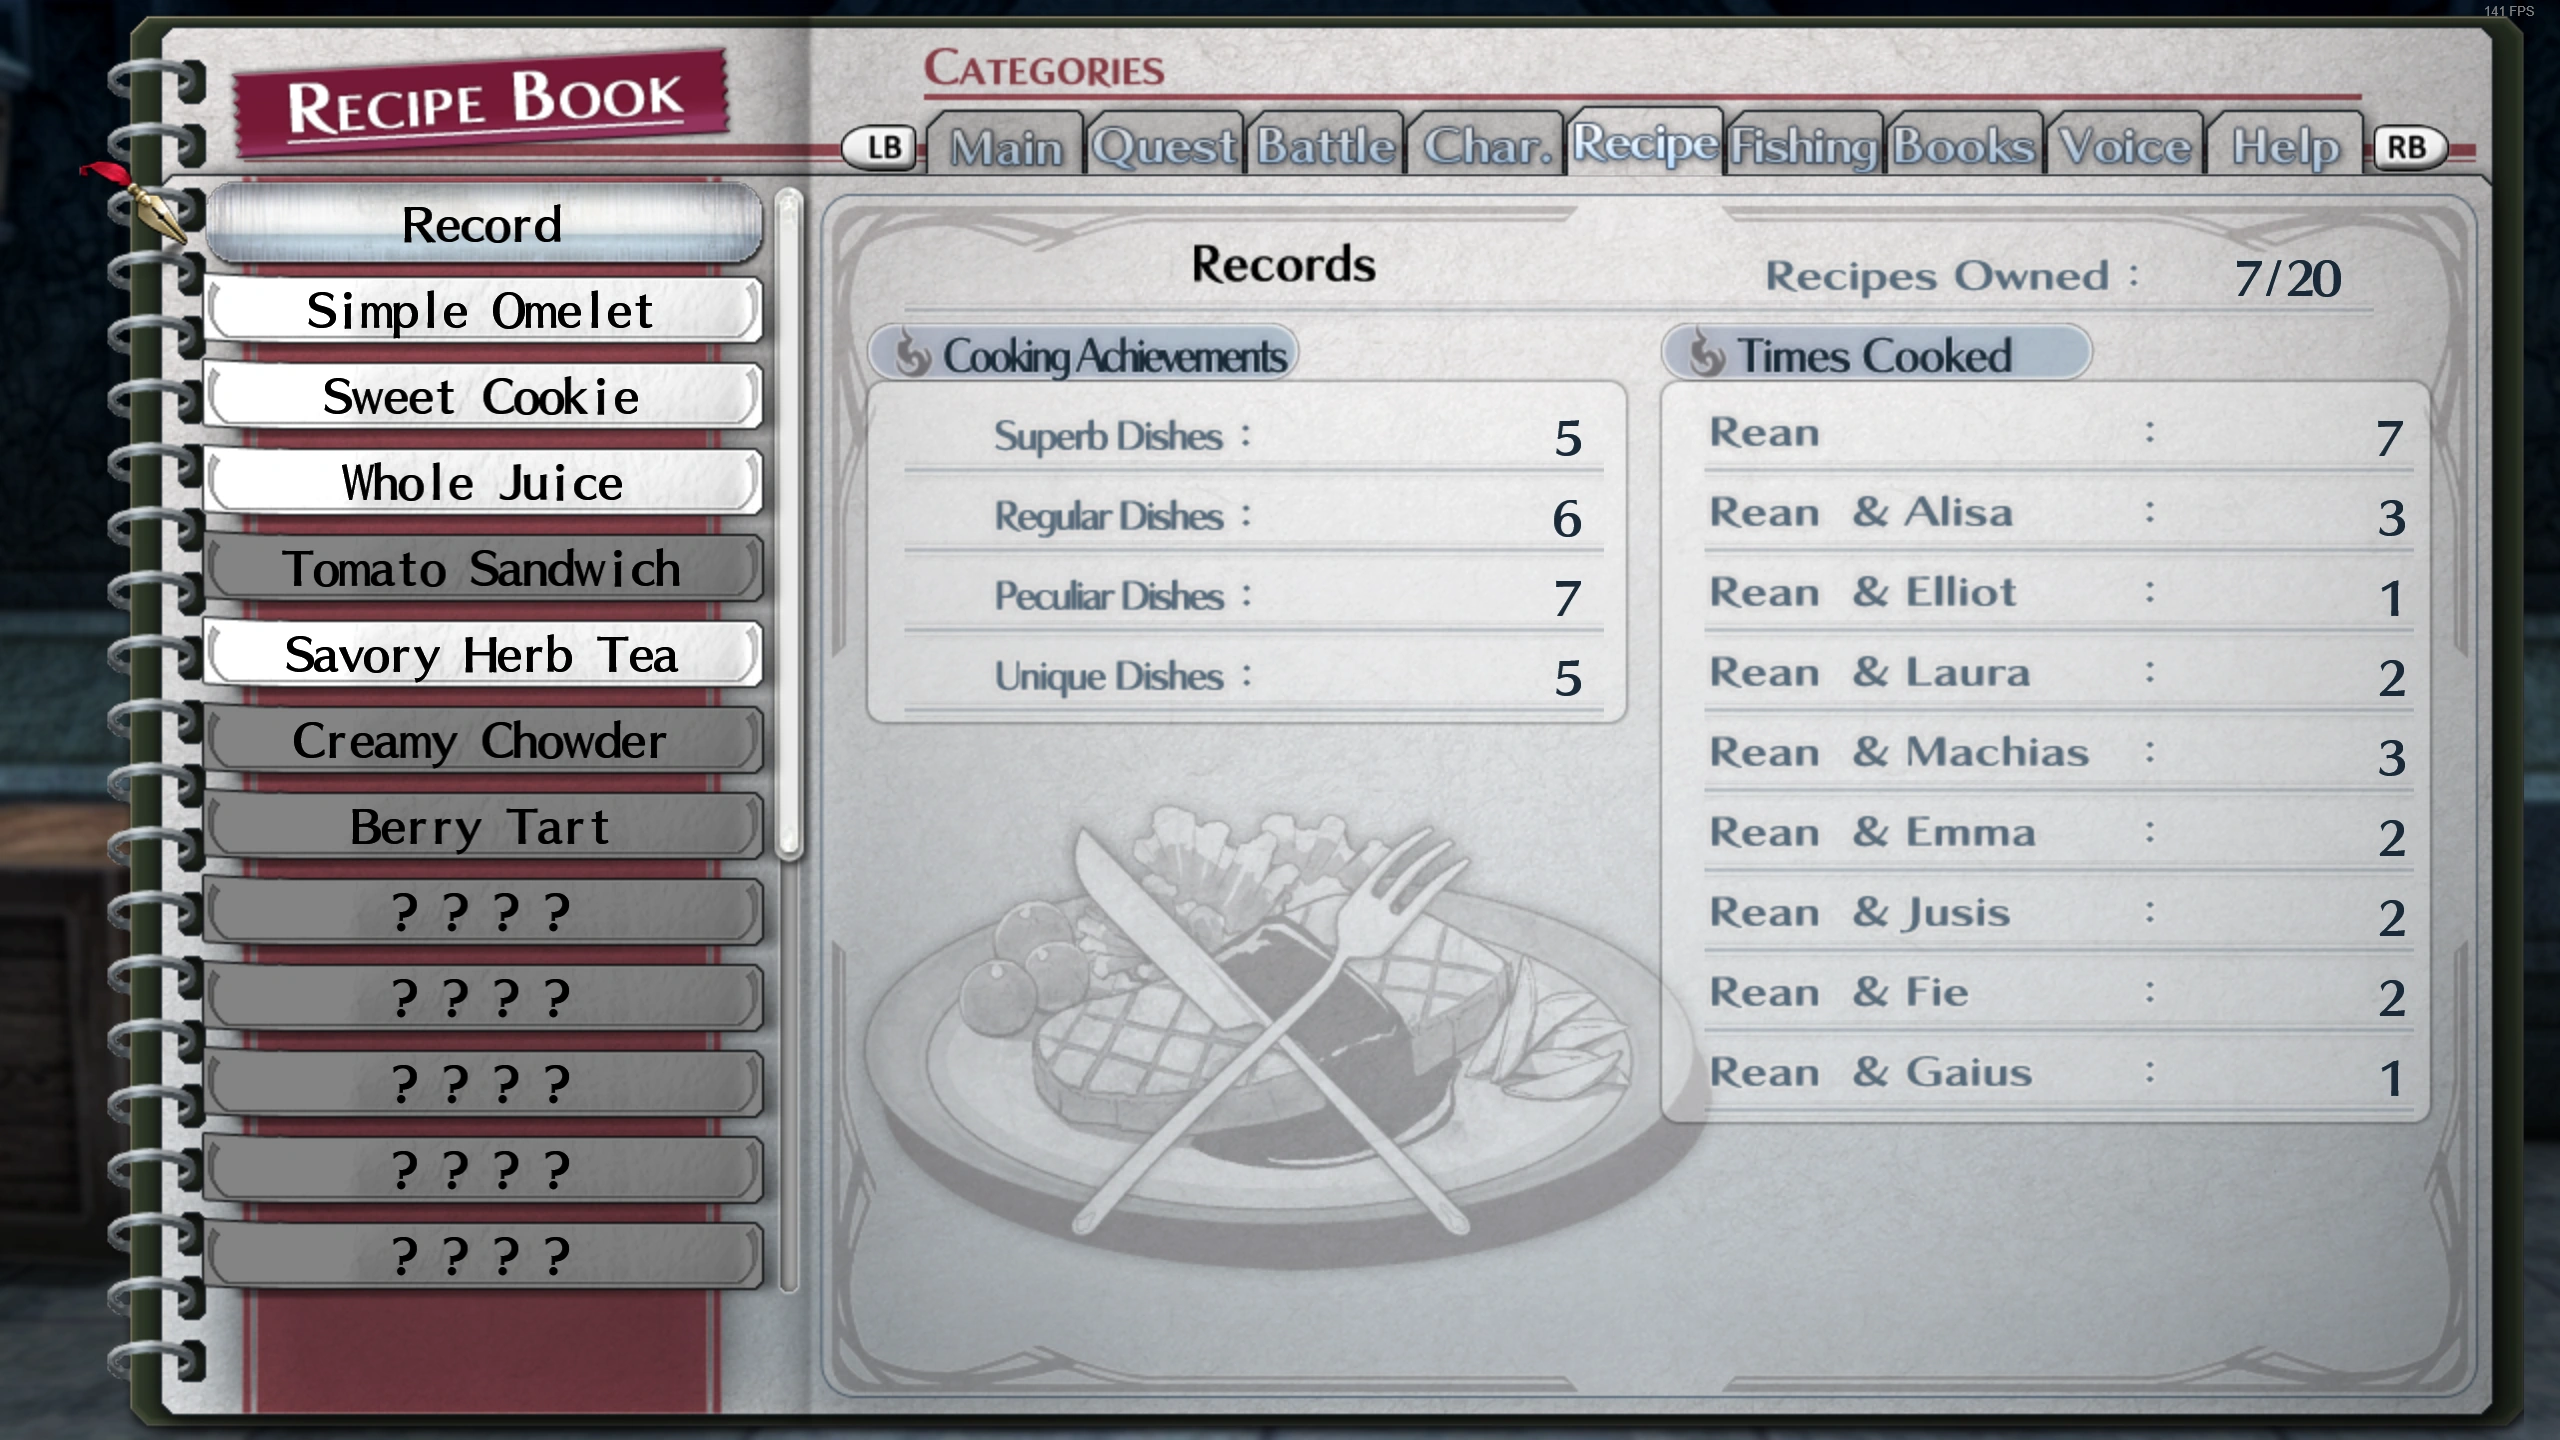Go to the Battle tab

(1325, 147)
